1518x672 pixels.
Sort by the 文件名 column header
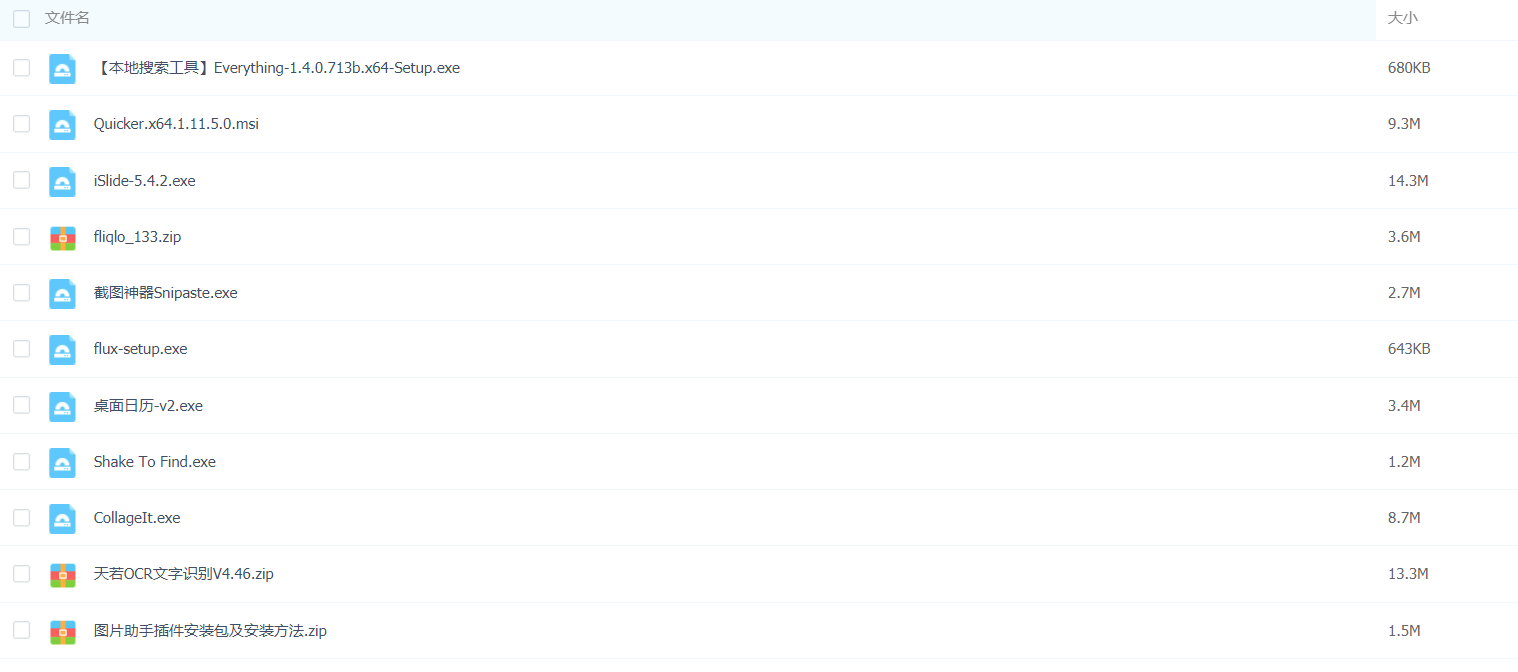pyautogui.click(x=67, y=18)
